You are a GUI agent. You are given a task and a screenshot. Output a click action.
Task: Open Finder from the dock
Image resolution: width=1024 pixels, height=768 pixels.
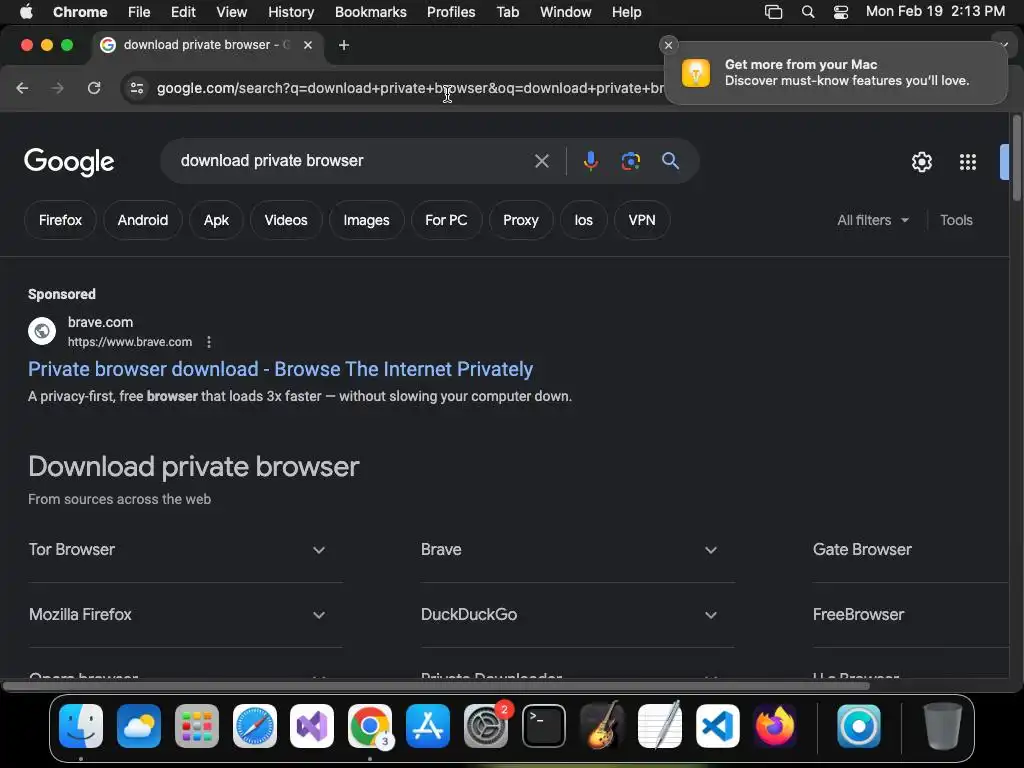81,726
